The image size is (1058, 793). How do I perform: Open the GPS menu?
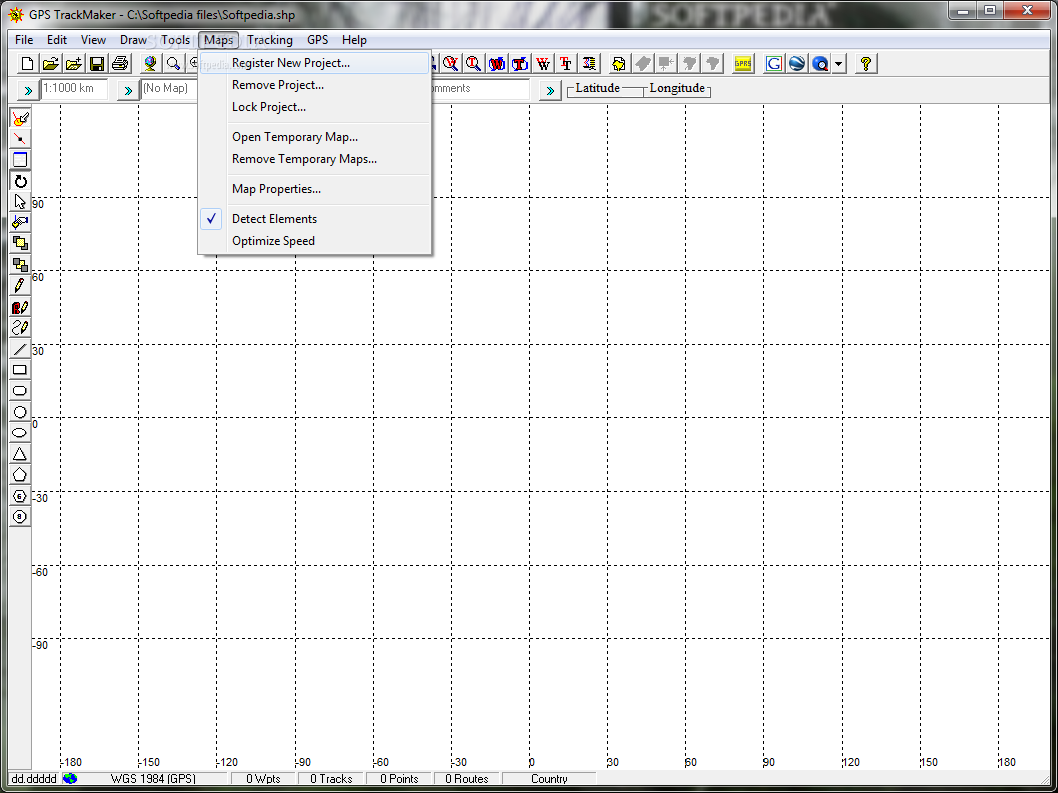[x=317, y=40]
